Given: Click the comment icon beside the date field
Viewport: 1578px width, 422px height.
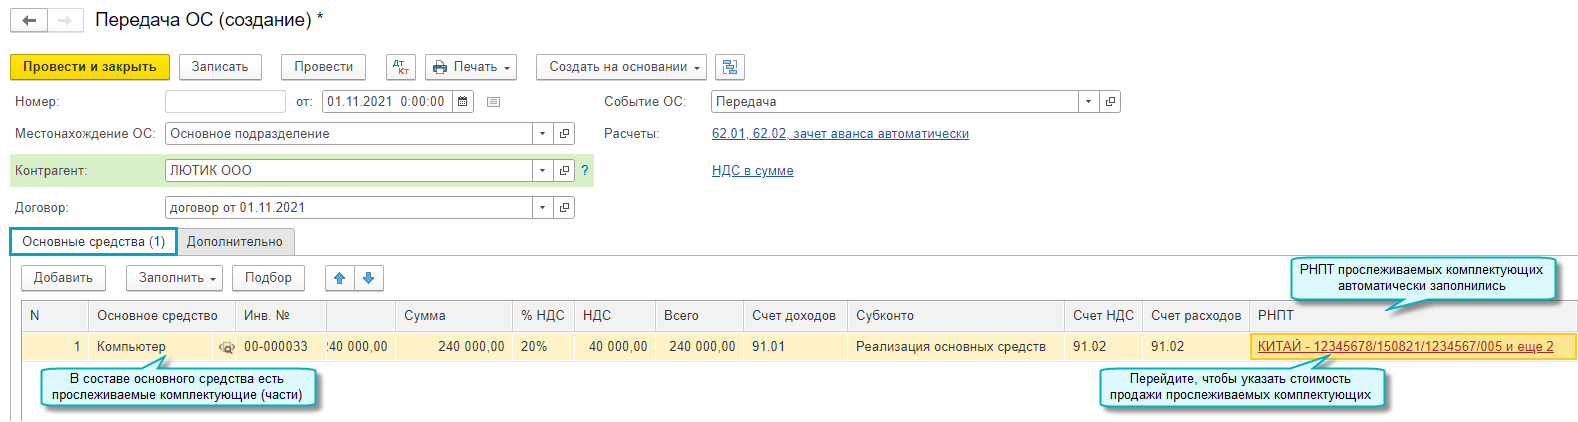Looking at the screenshot, I should 493,101.
